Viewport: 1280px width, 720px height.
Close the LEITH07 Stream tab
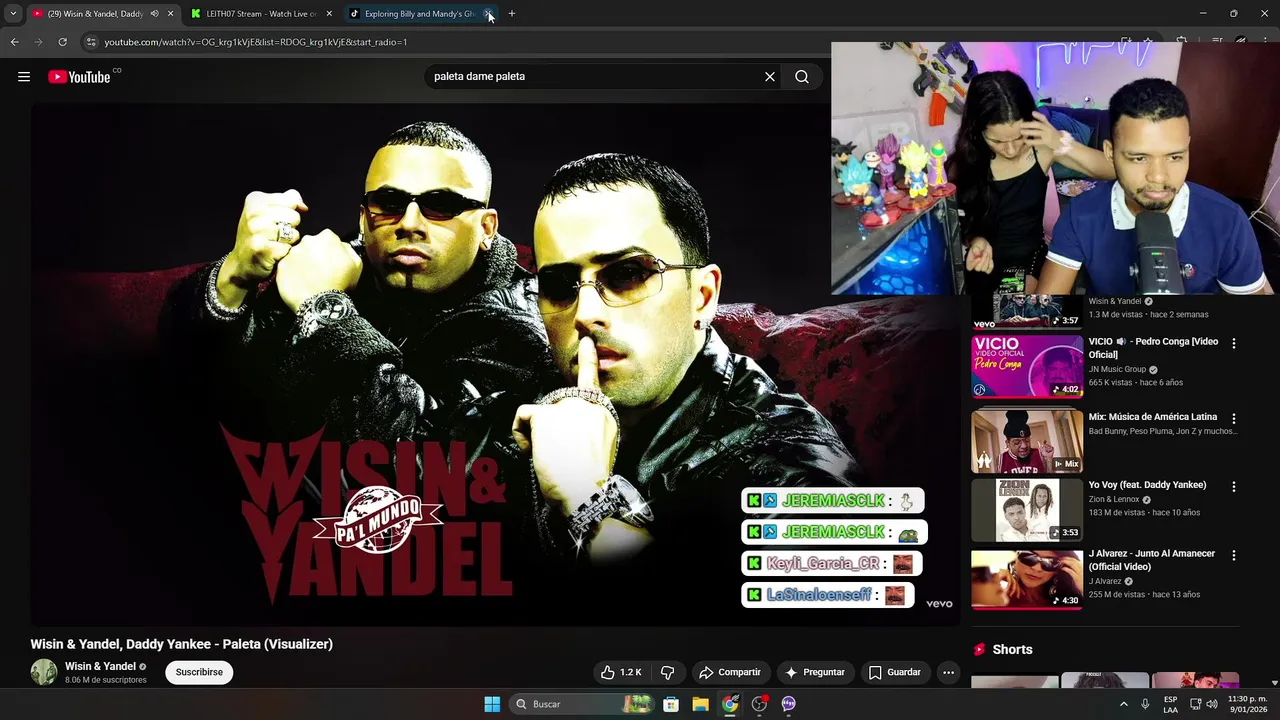(x=329, y=14)
